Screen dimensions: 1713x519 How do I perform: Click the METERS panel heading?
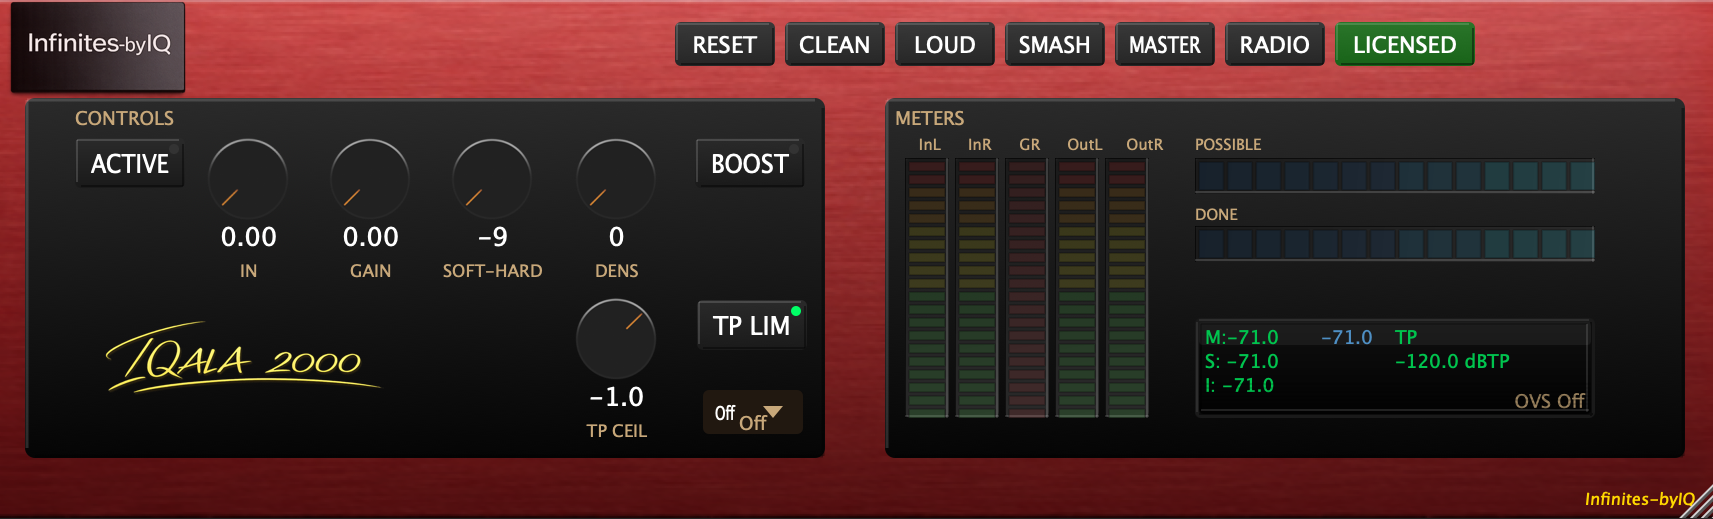click(x=930, y=118)
